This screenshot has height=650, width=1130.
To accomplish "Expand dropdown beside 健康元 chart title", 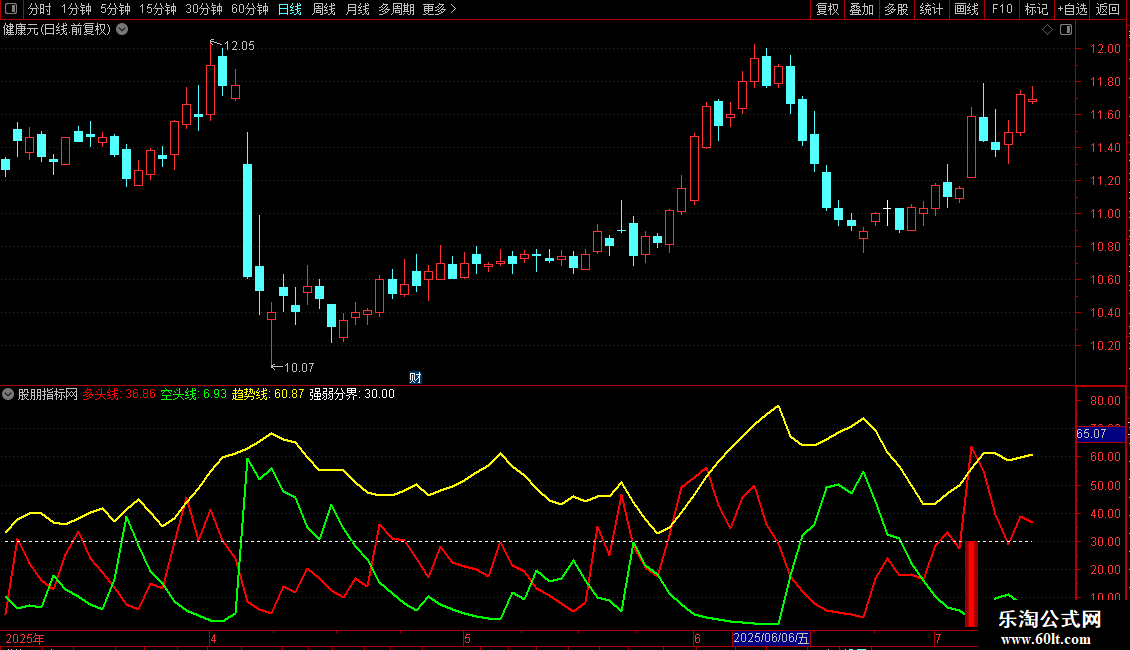I will coord(123,29).
